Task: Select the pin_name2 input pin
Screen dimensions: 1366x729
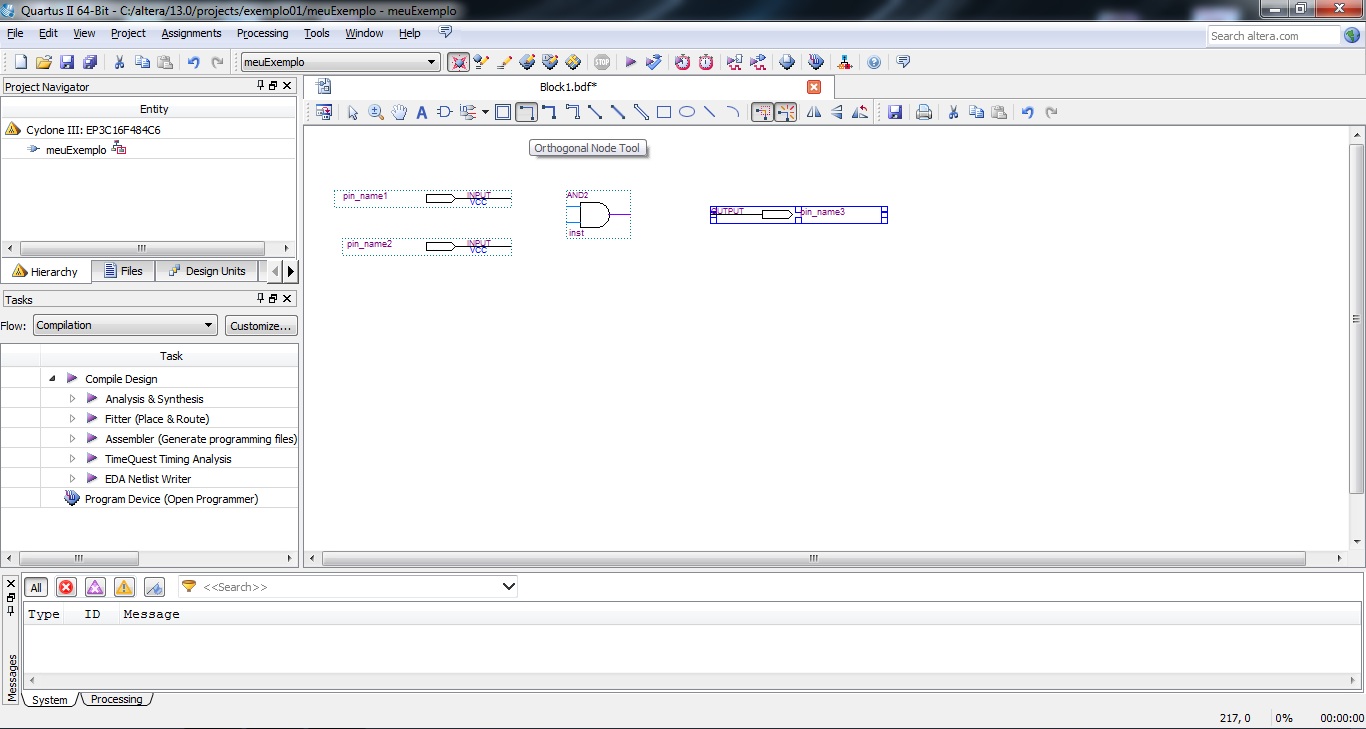Action: [427, 246]
